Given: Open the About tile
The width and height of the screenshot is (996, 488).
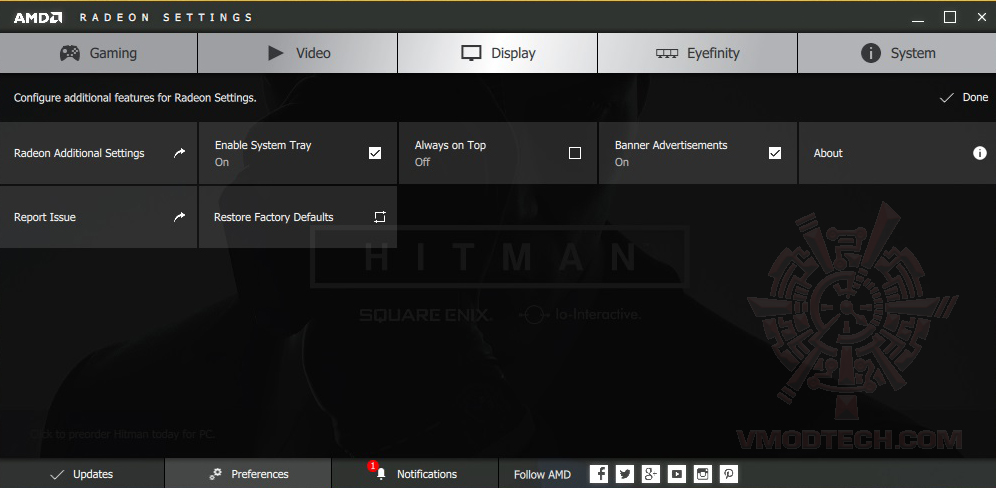Looking at the screenshot, I should tap(897, 153).
